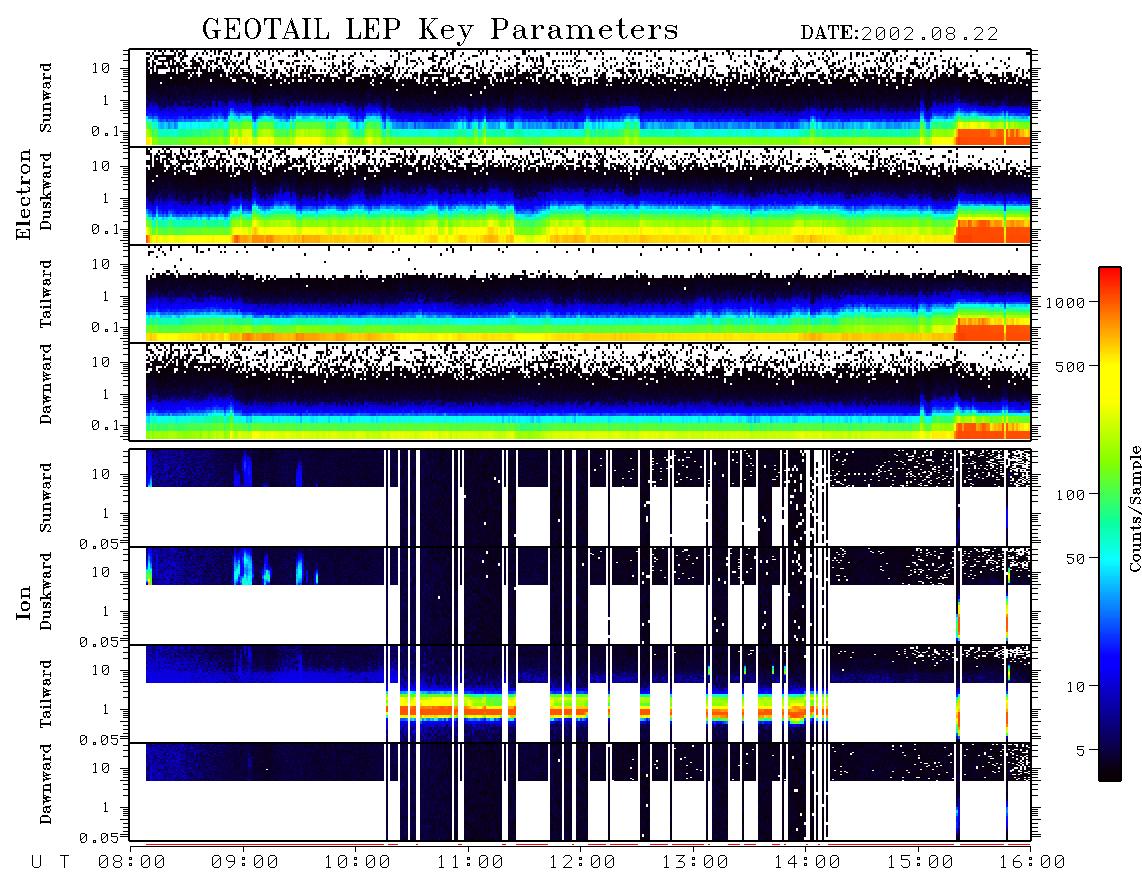Select the Ion Tailward panel label
The image size is (1142, 880).
[x=46, y=694]
